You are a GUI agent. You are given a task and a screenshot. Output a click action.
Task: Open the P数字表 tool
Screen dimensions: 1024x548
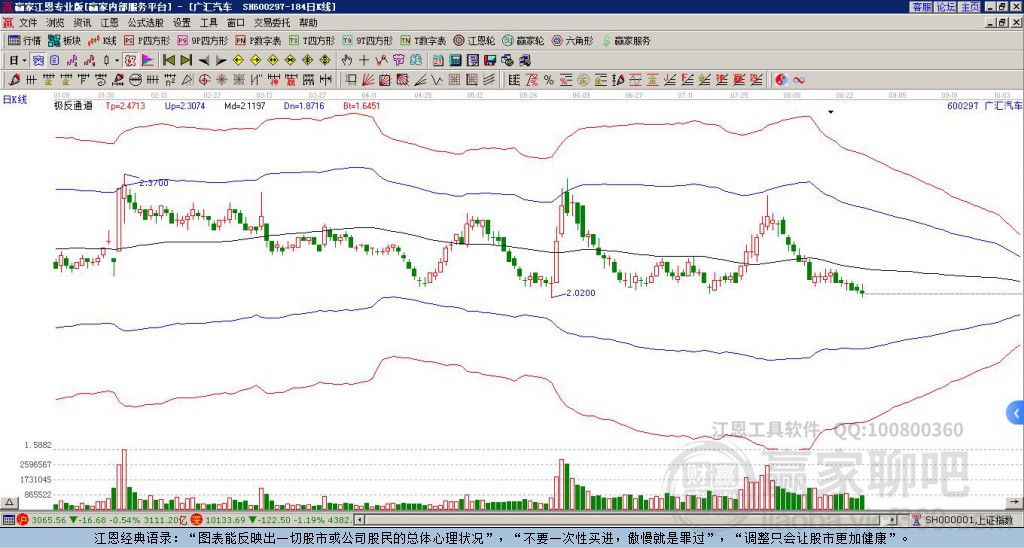click(x=258, y=40)
